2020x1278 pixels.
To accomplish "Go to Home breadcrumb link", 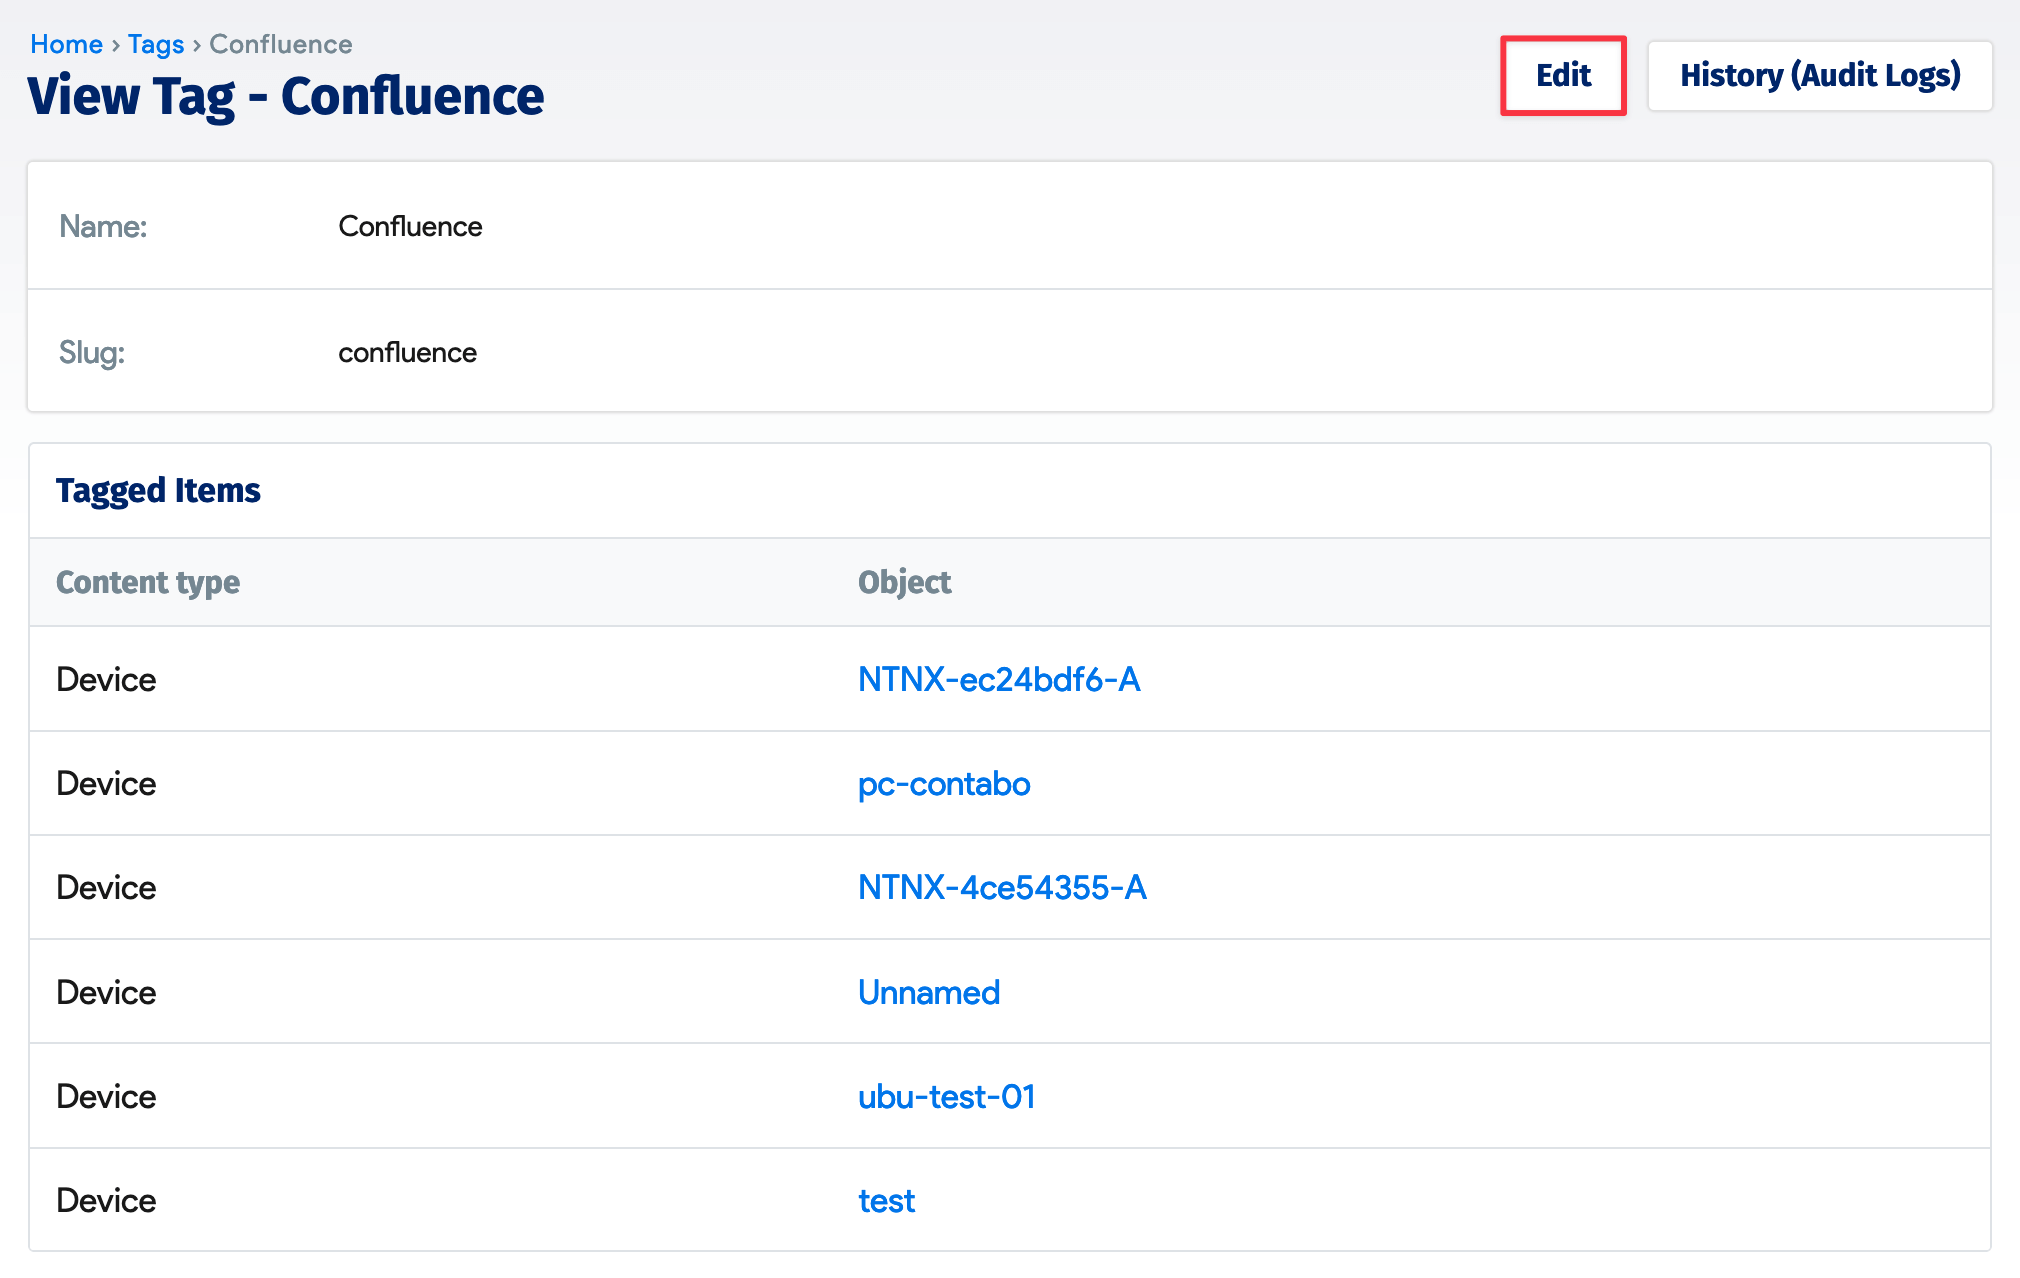I will (66, 44).
